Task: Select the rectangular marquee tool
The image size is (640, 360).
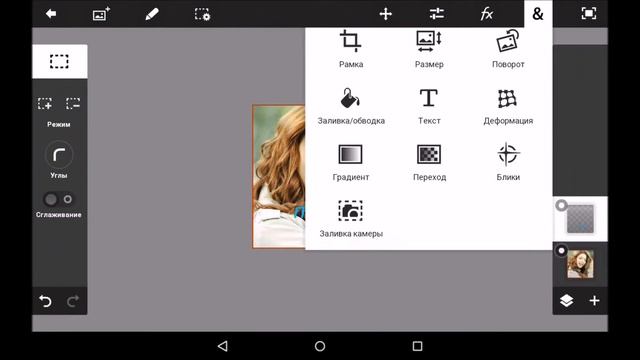Action: pos(60,62)
